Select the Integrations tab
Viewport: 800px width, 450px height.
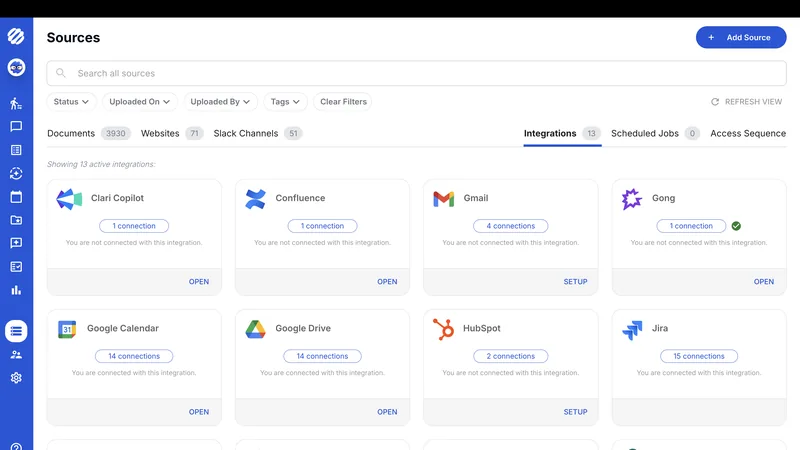pos(562,133)
